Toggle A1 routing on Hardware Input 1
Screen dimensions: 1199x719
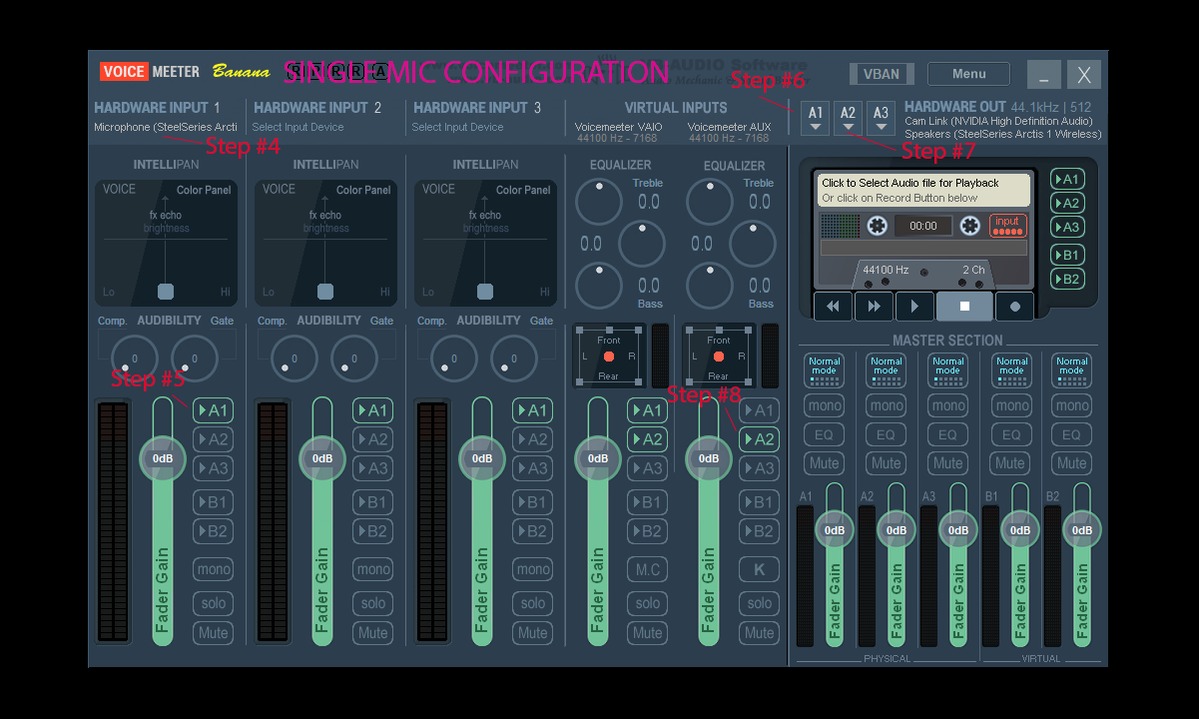click(x=213, y=410)
